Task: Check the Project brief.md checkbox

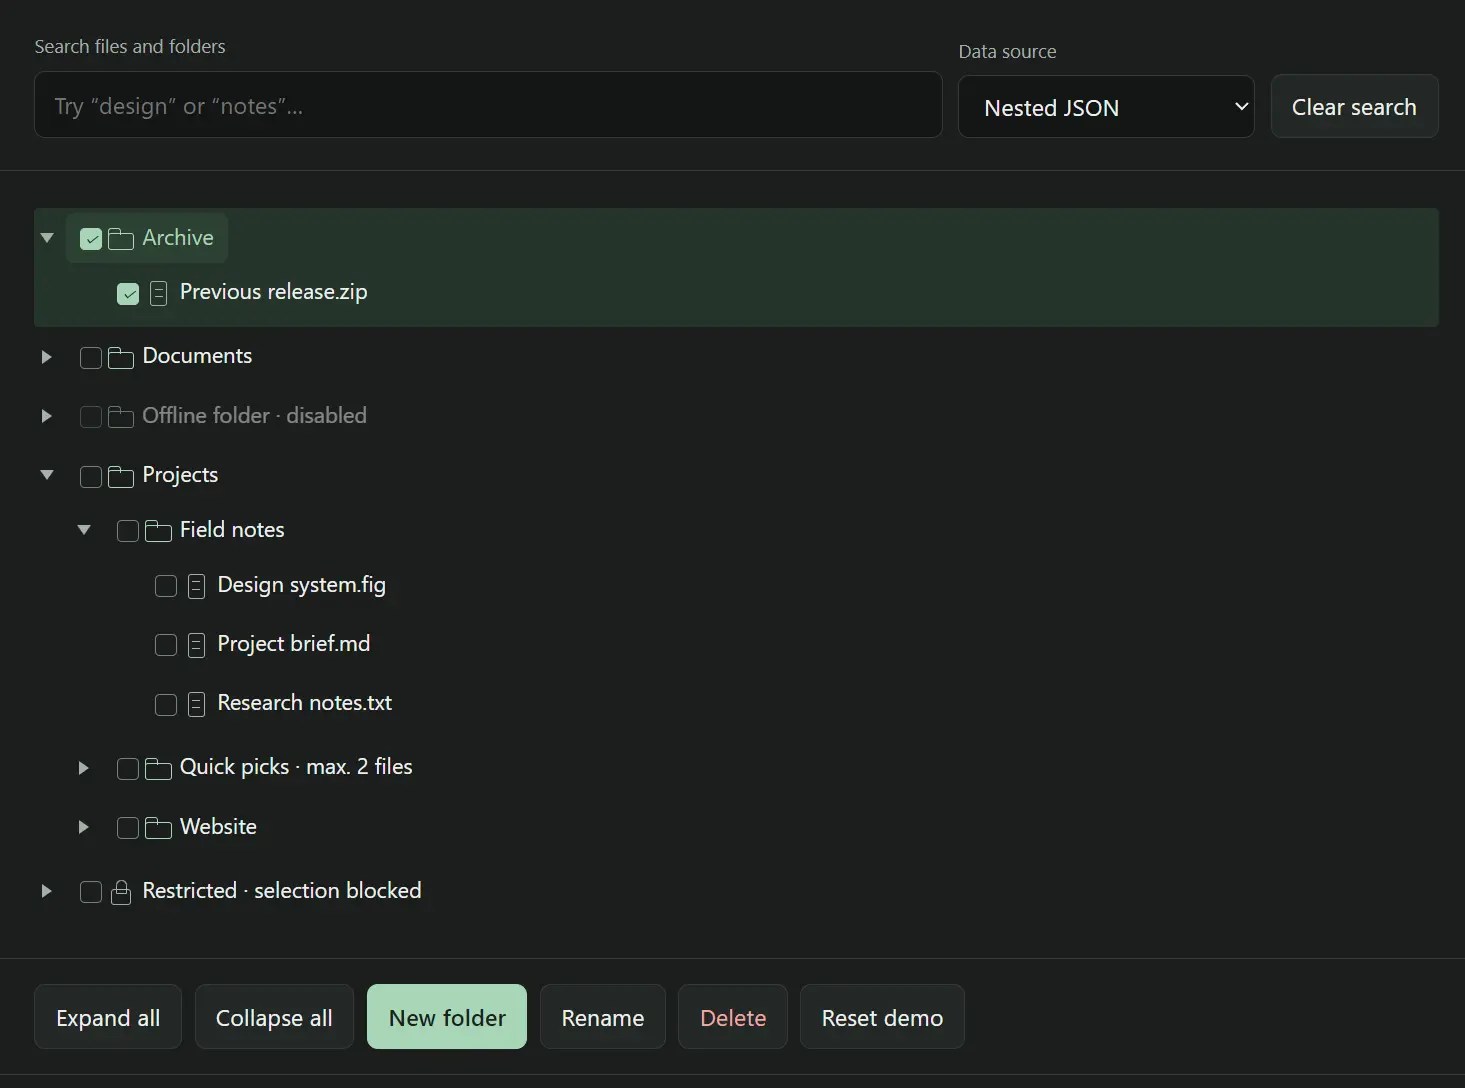Action: pos(166,645)
